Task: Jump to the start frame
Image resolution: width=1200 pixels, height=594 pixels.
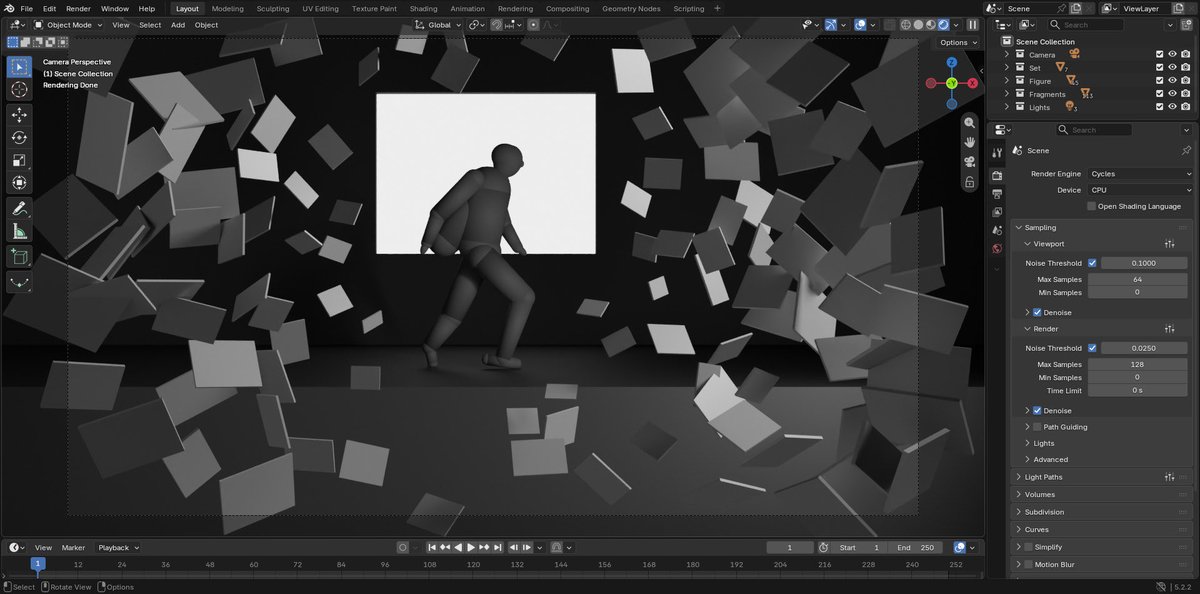Action: (433, 547)
